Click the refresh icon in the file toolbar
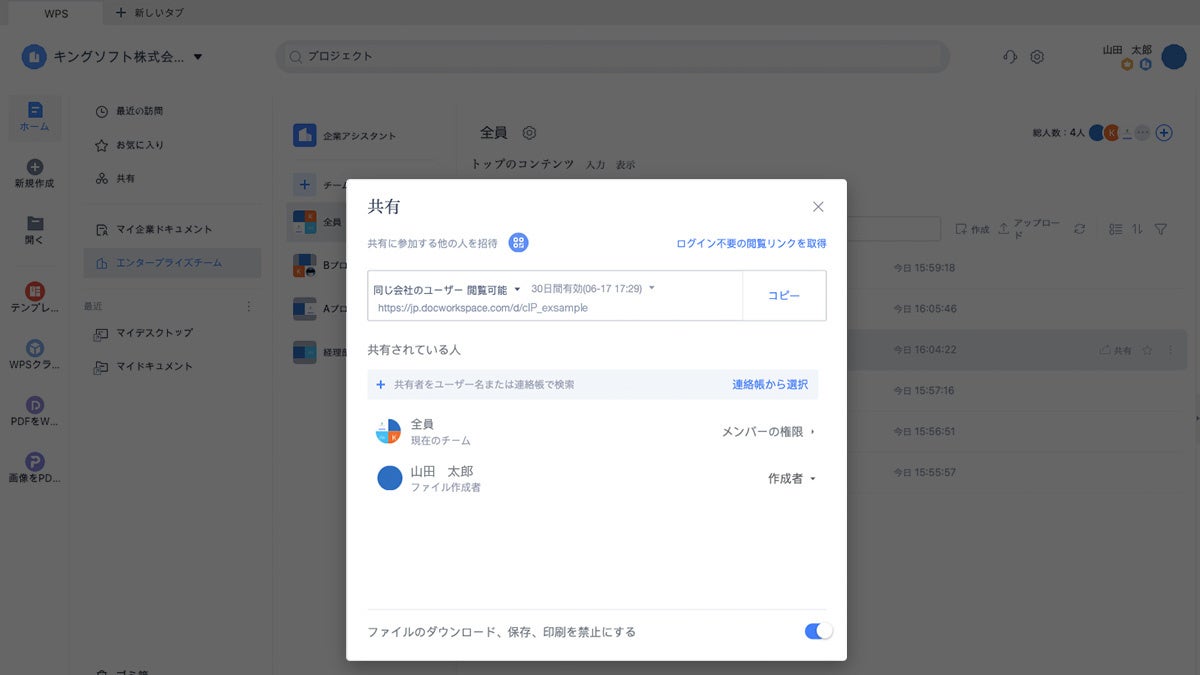This screenshot has width=1200, height=675. (x=1080, y=229)
